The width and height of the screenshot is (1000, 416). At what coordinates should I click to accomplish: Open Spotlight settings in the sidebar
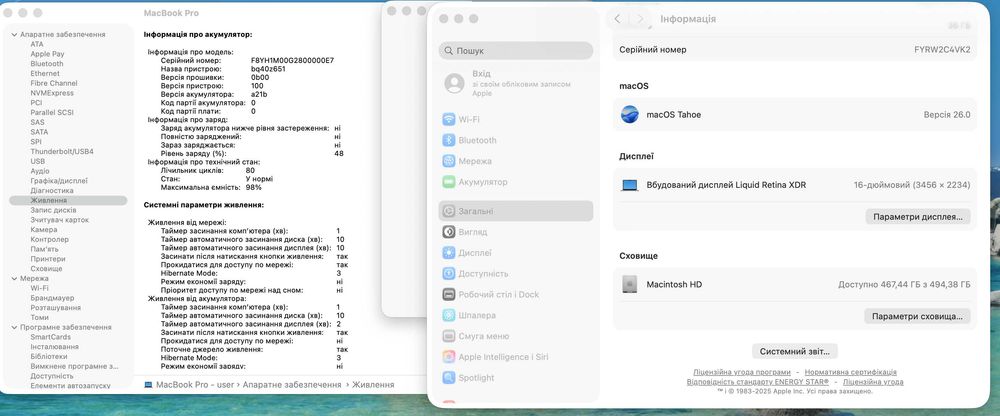468,378
